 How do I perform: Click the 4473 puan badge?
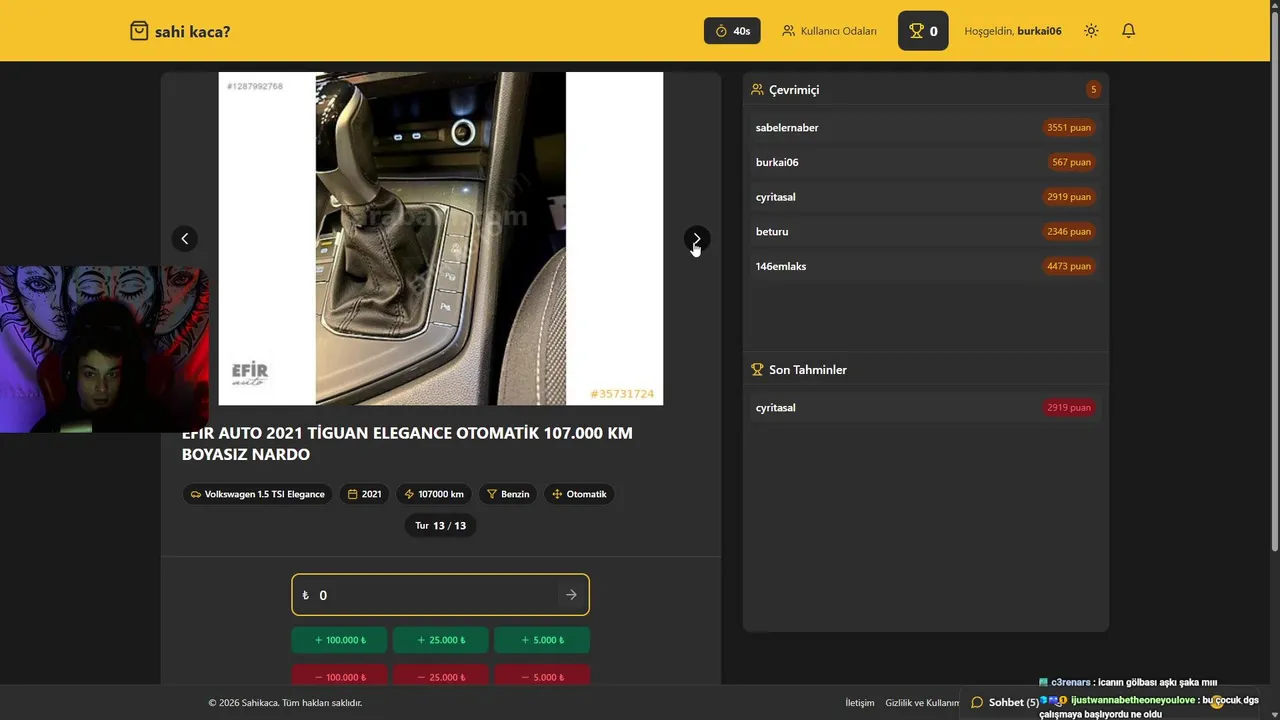click(1069, 266)
